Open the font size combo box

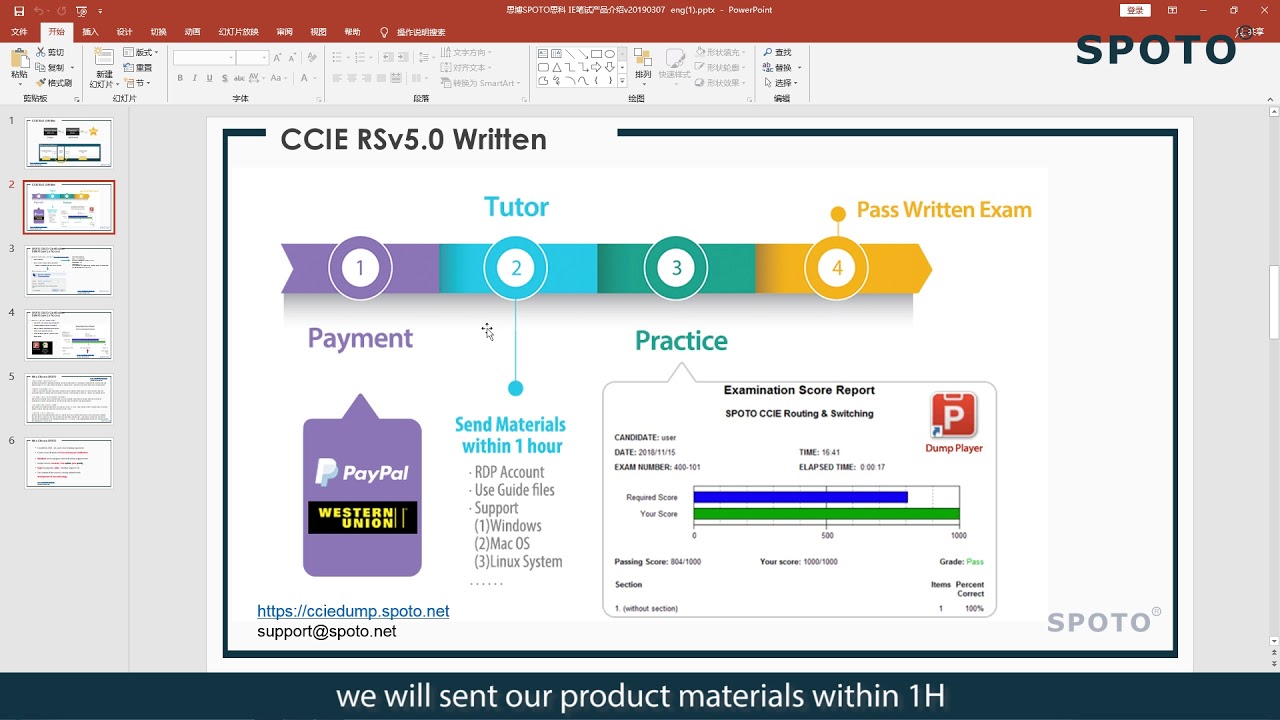click(x=252, y=58)
